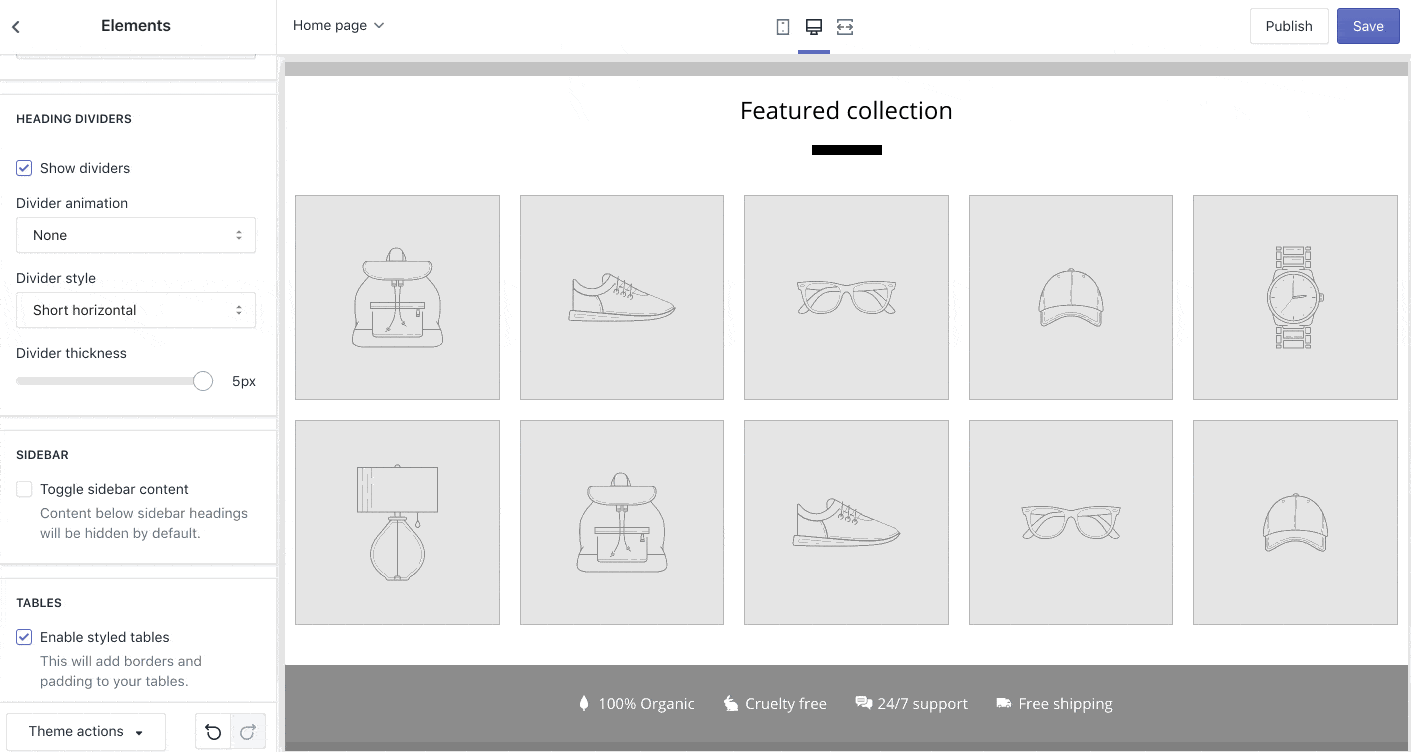This screenshot has height=752, width=1411.
Task: Click the Free shipping truck icon
Action: [x=1004, y=703]
